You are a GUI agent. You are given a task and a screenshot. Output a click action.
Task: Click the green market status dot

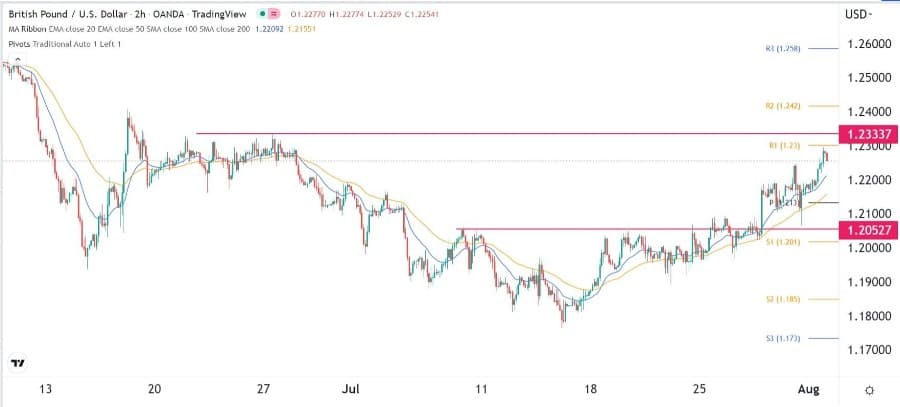262,13
